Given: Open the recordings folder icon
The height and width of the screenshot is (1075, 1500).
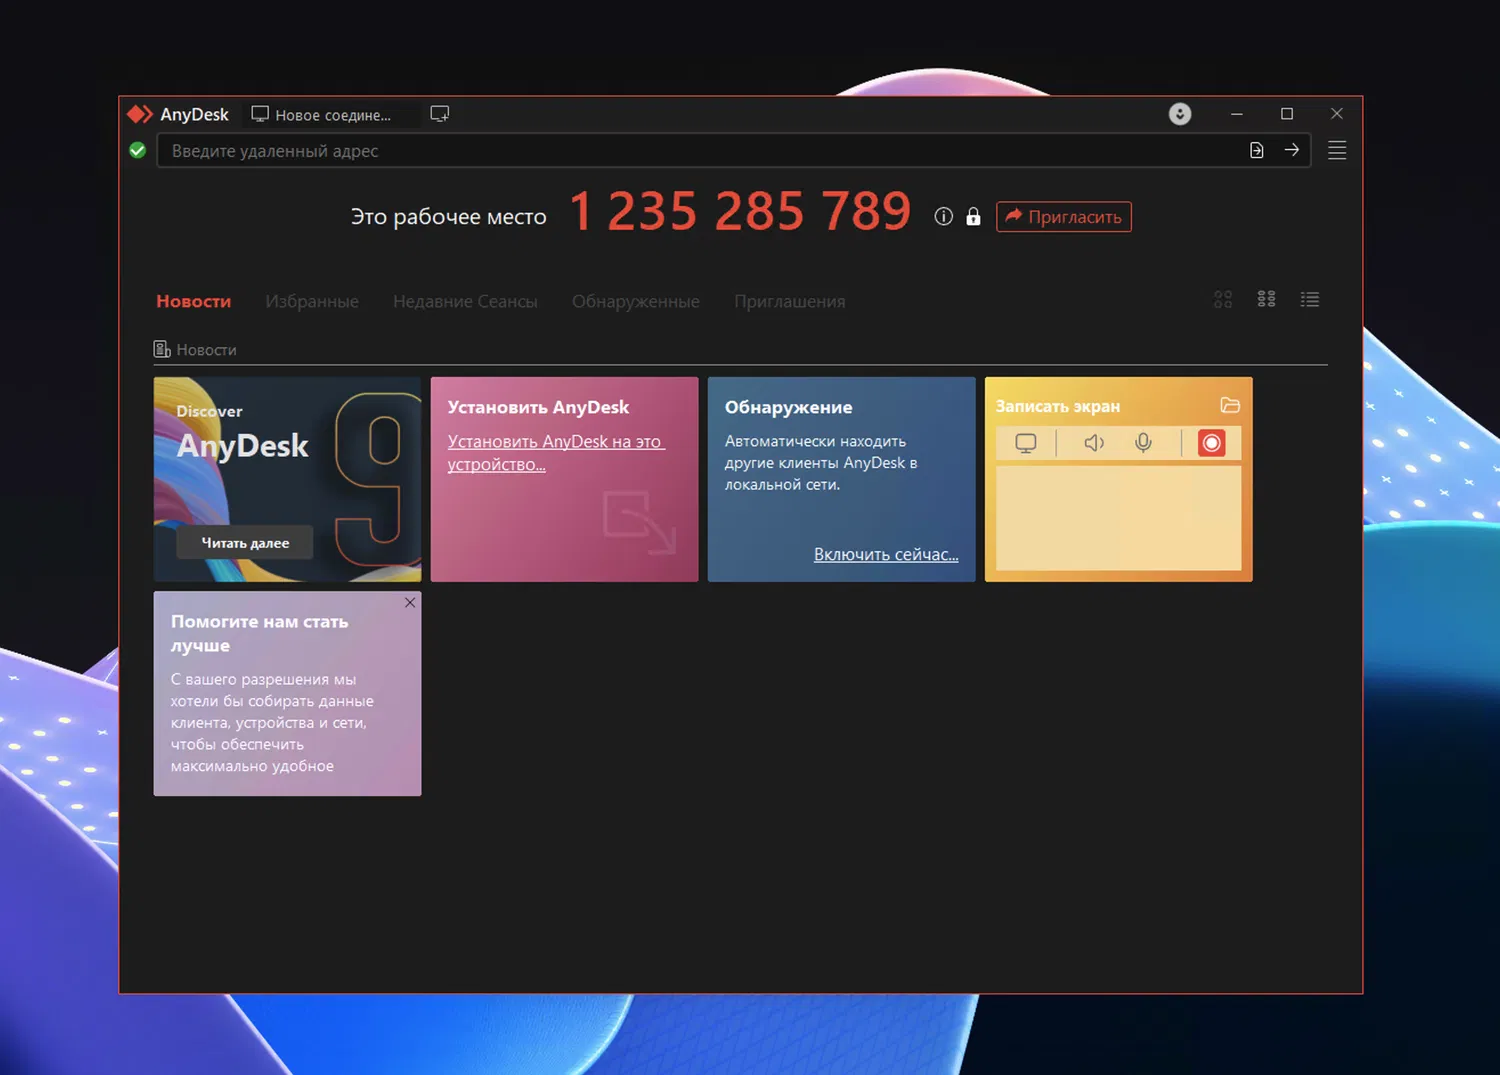Looking at the screenshot, I should [1230, 405].
